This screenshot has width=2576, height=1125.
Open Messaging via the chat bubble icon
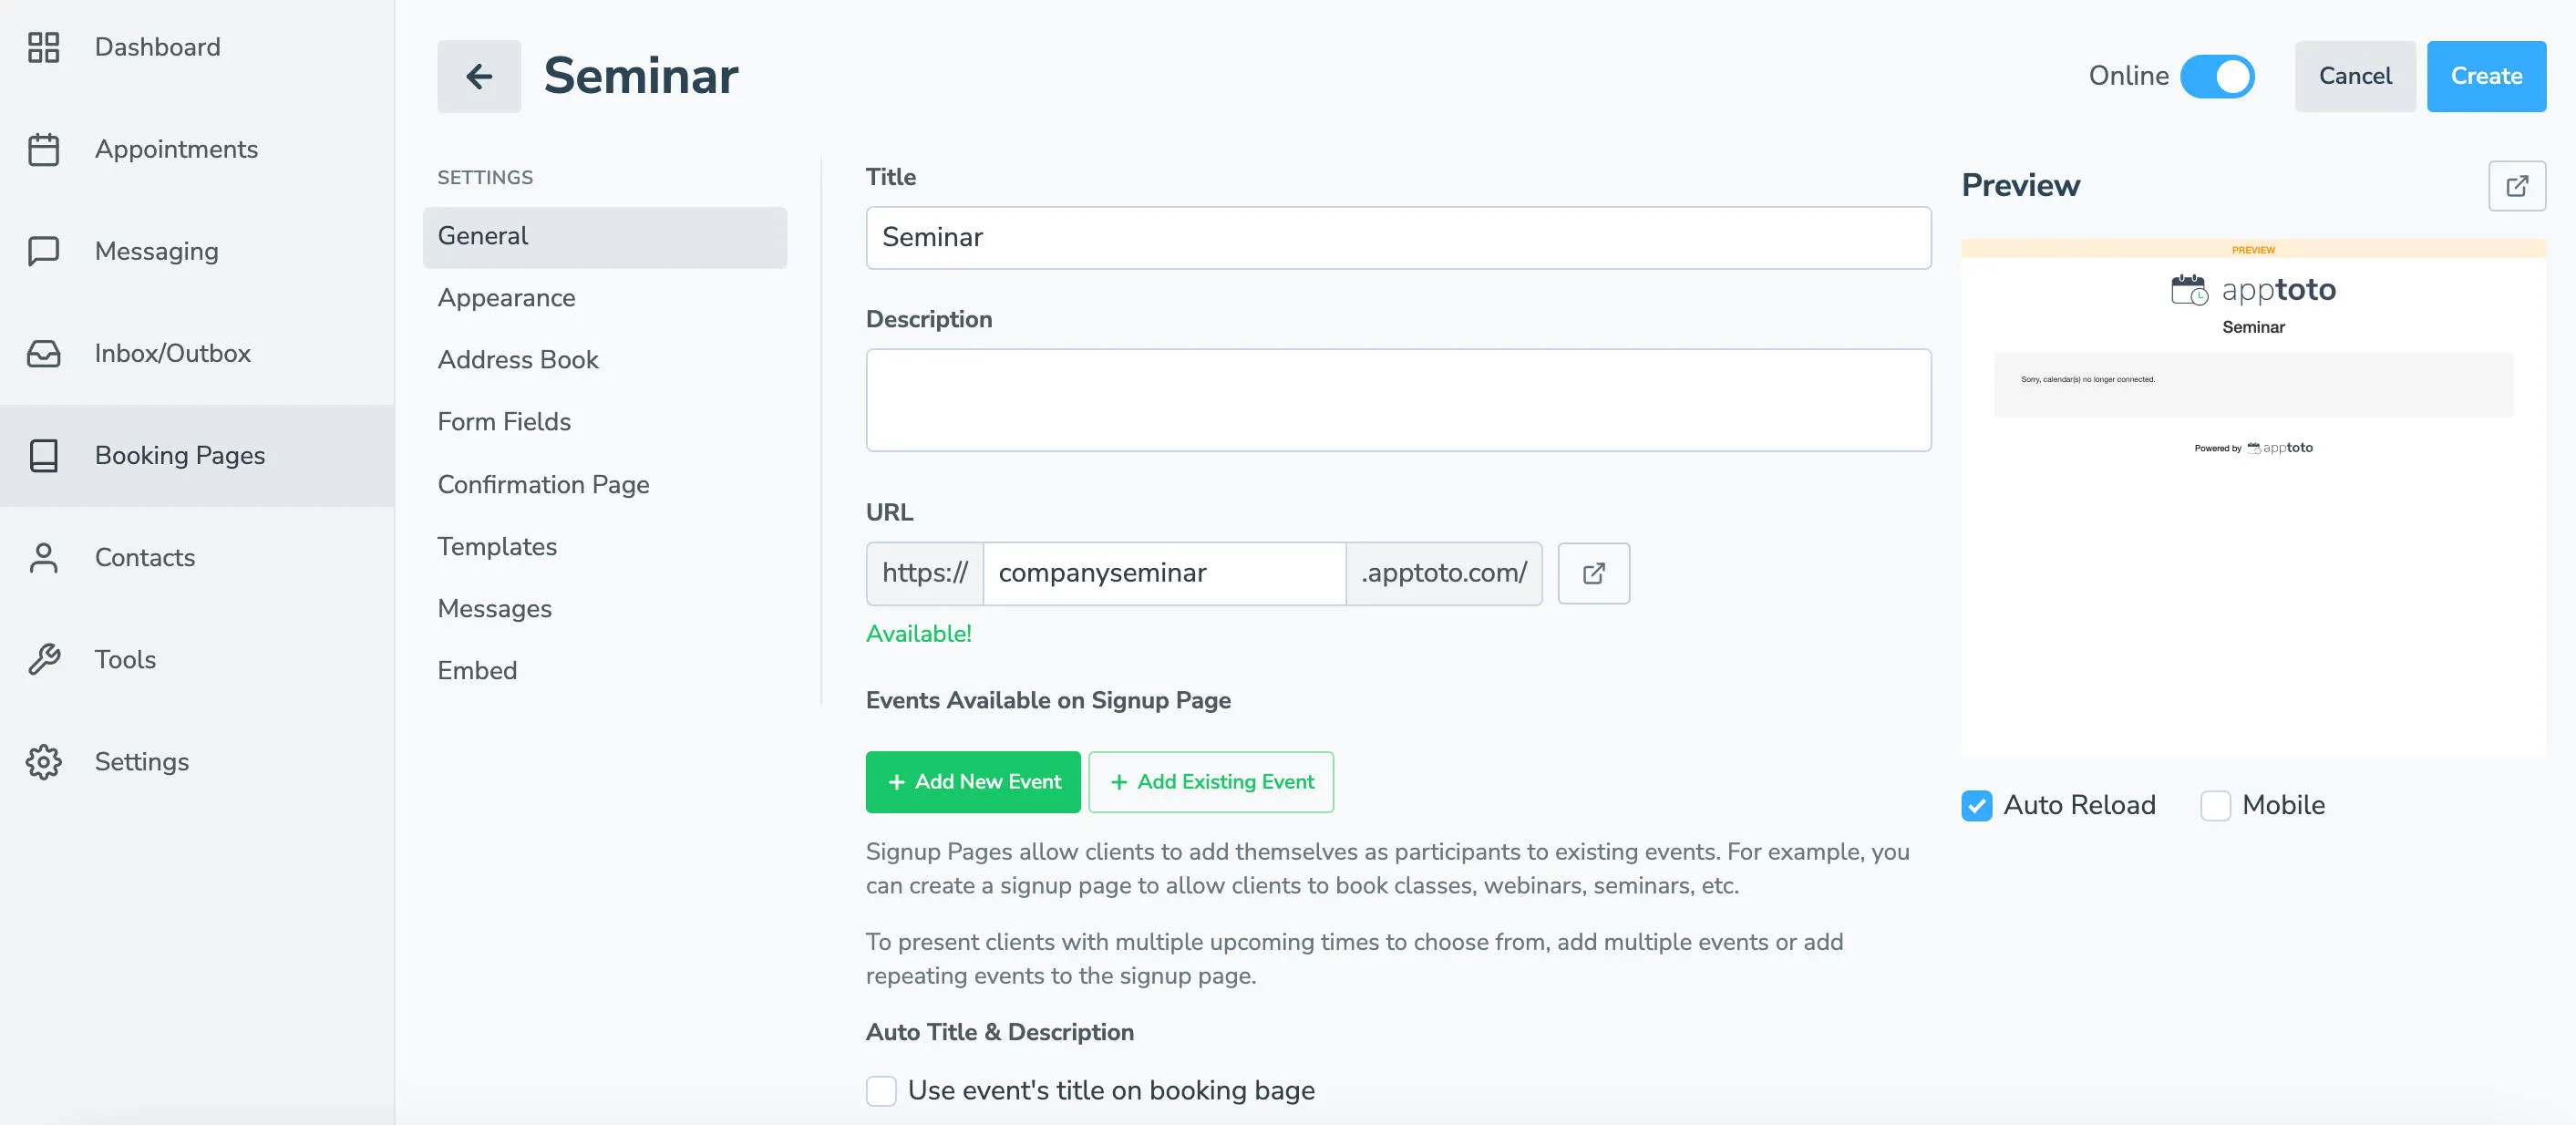44,251
